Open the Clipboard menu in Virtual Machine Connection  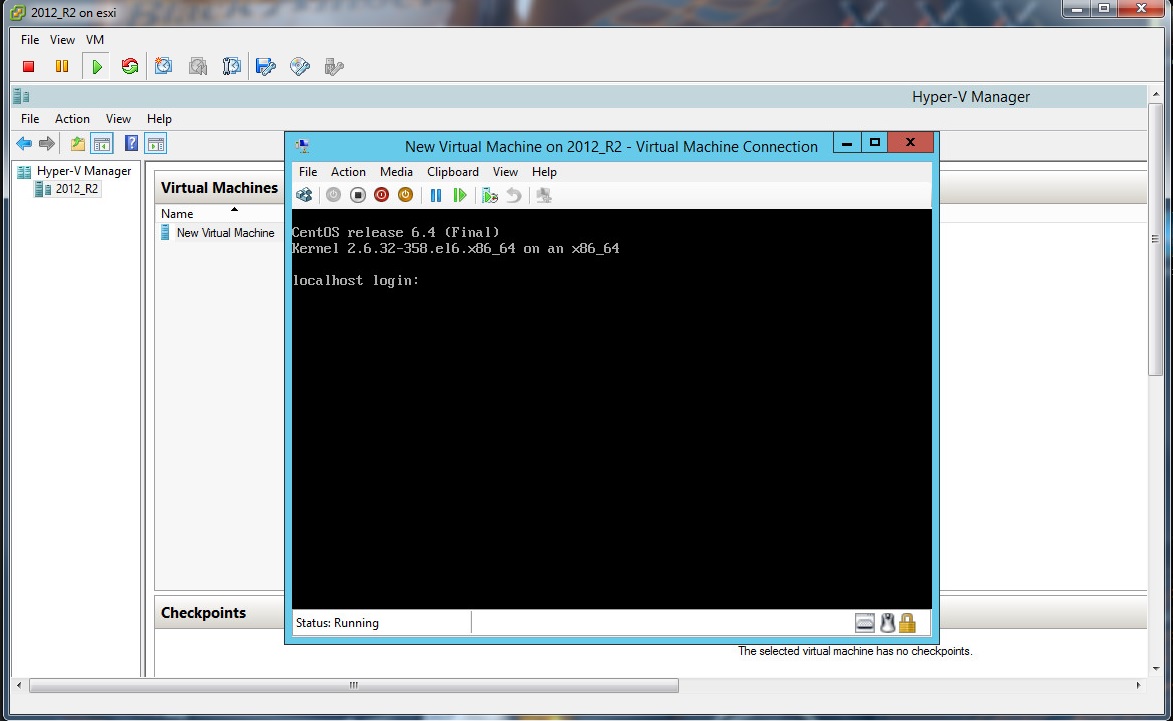pyautogui.click(x=453, y=172)
